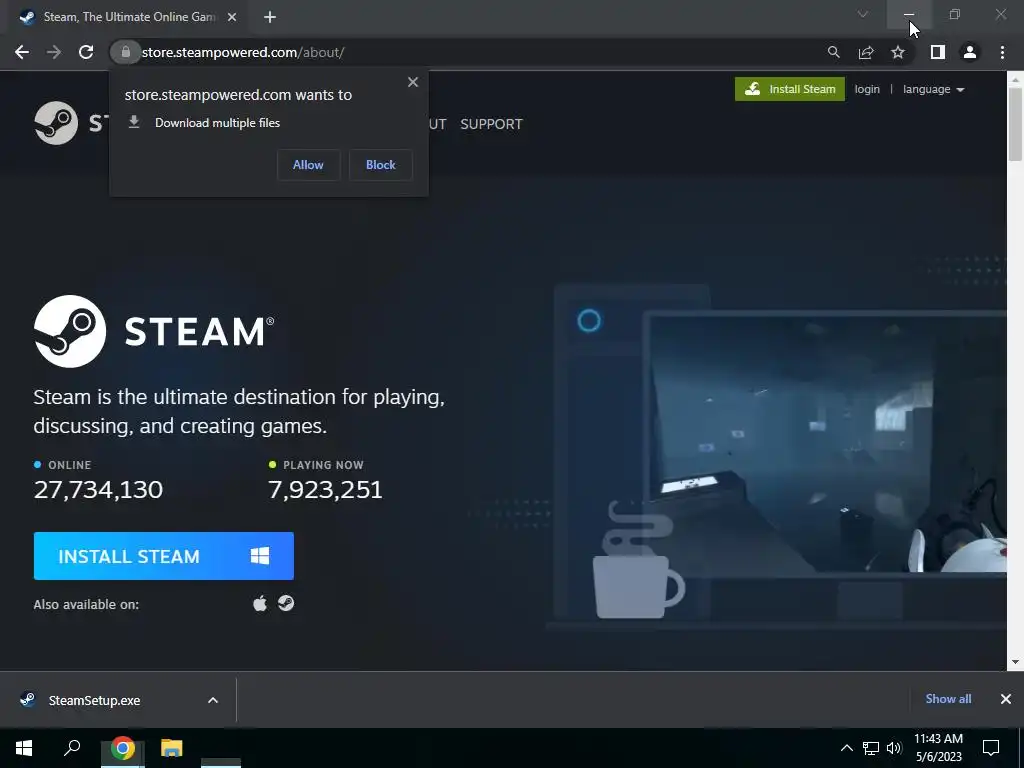Open the Windows Start menu

pyautogui.click(x=24, y=748)
